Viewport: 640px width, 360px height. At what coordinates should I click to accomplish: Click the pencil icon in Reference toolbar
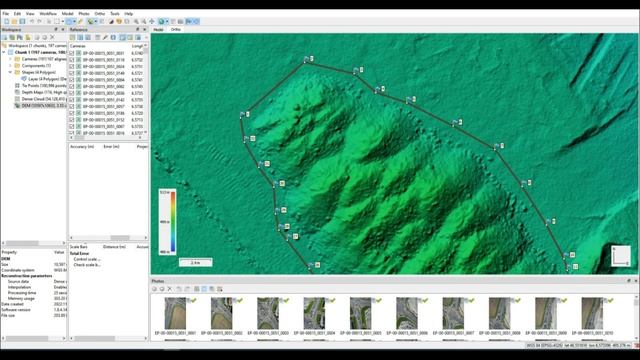[105, 37]
